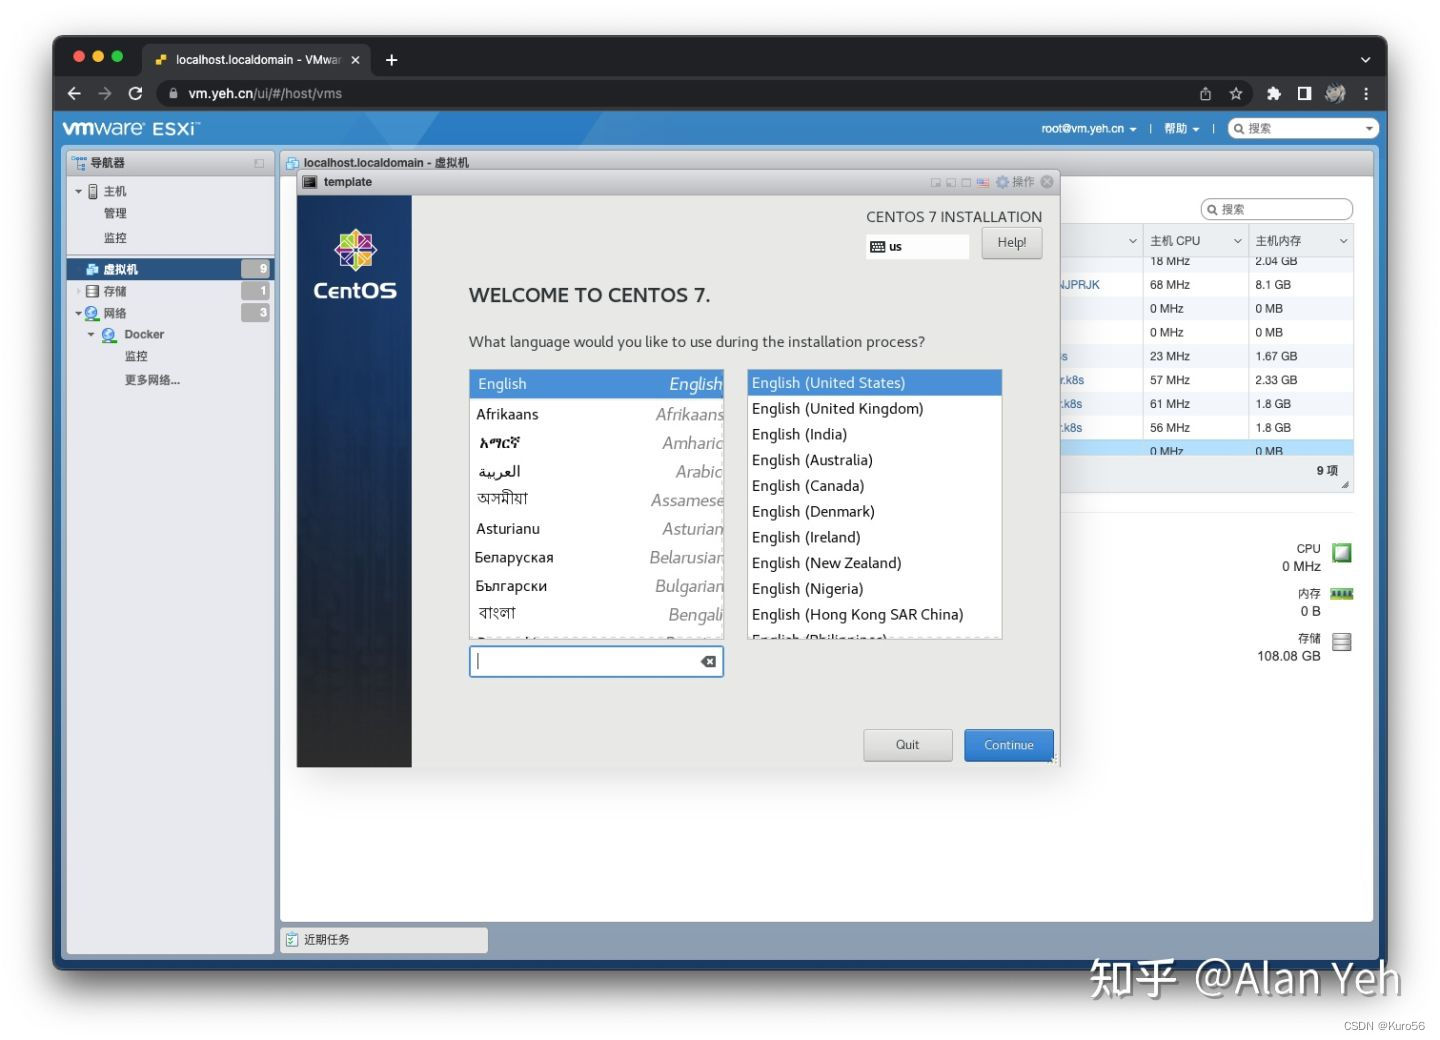Click the Continue button
The width and height of the screenshot is (1440, 1040).
point(1009,745)
